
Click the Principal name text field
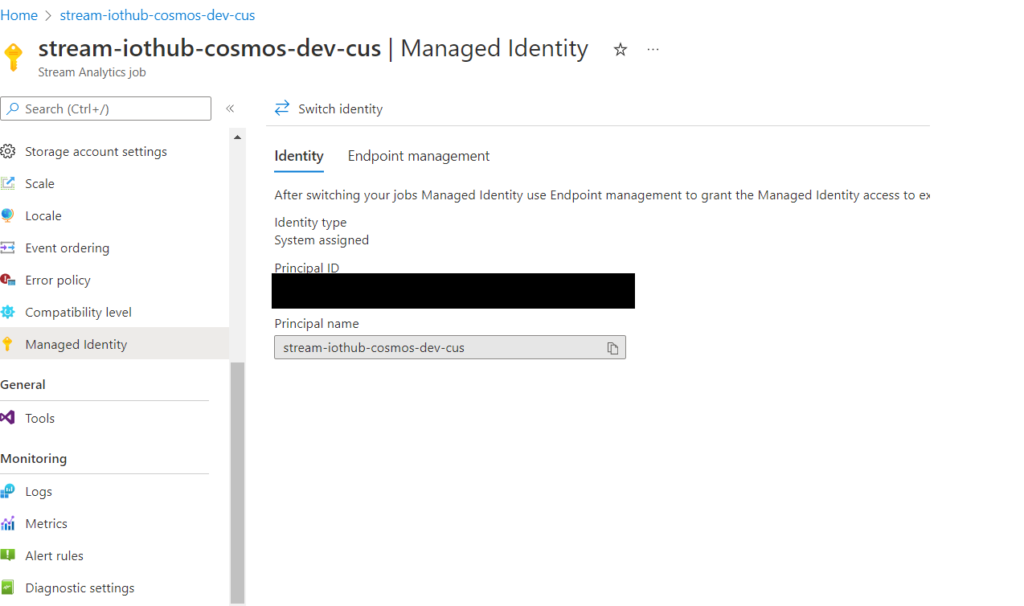(x=449, y=347)
